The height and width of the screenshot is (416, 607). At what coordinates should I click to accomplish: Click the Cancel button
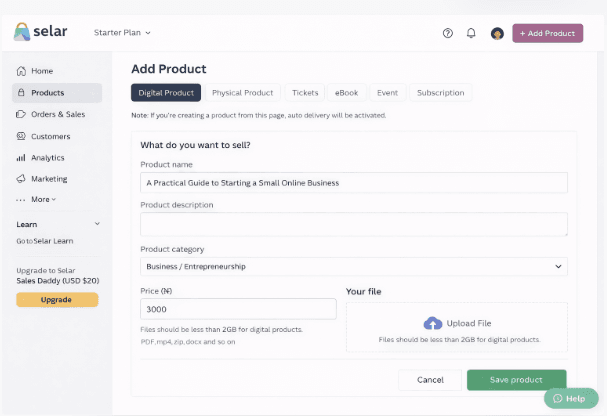pyautogui.click(x=430, y=380)
